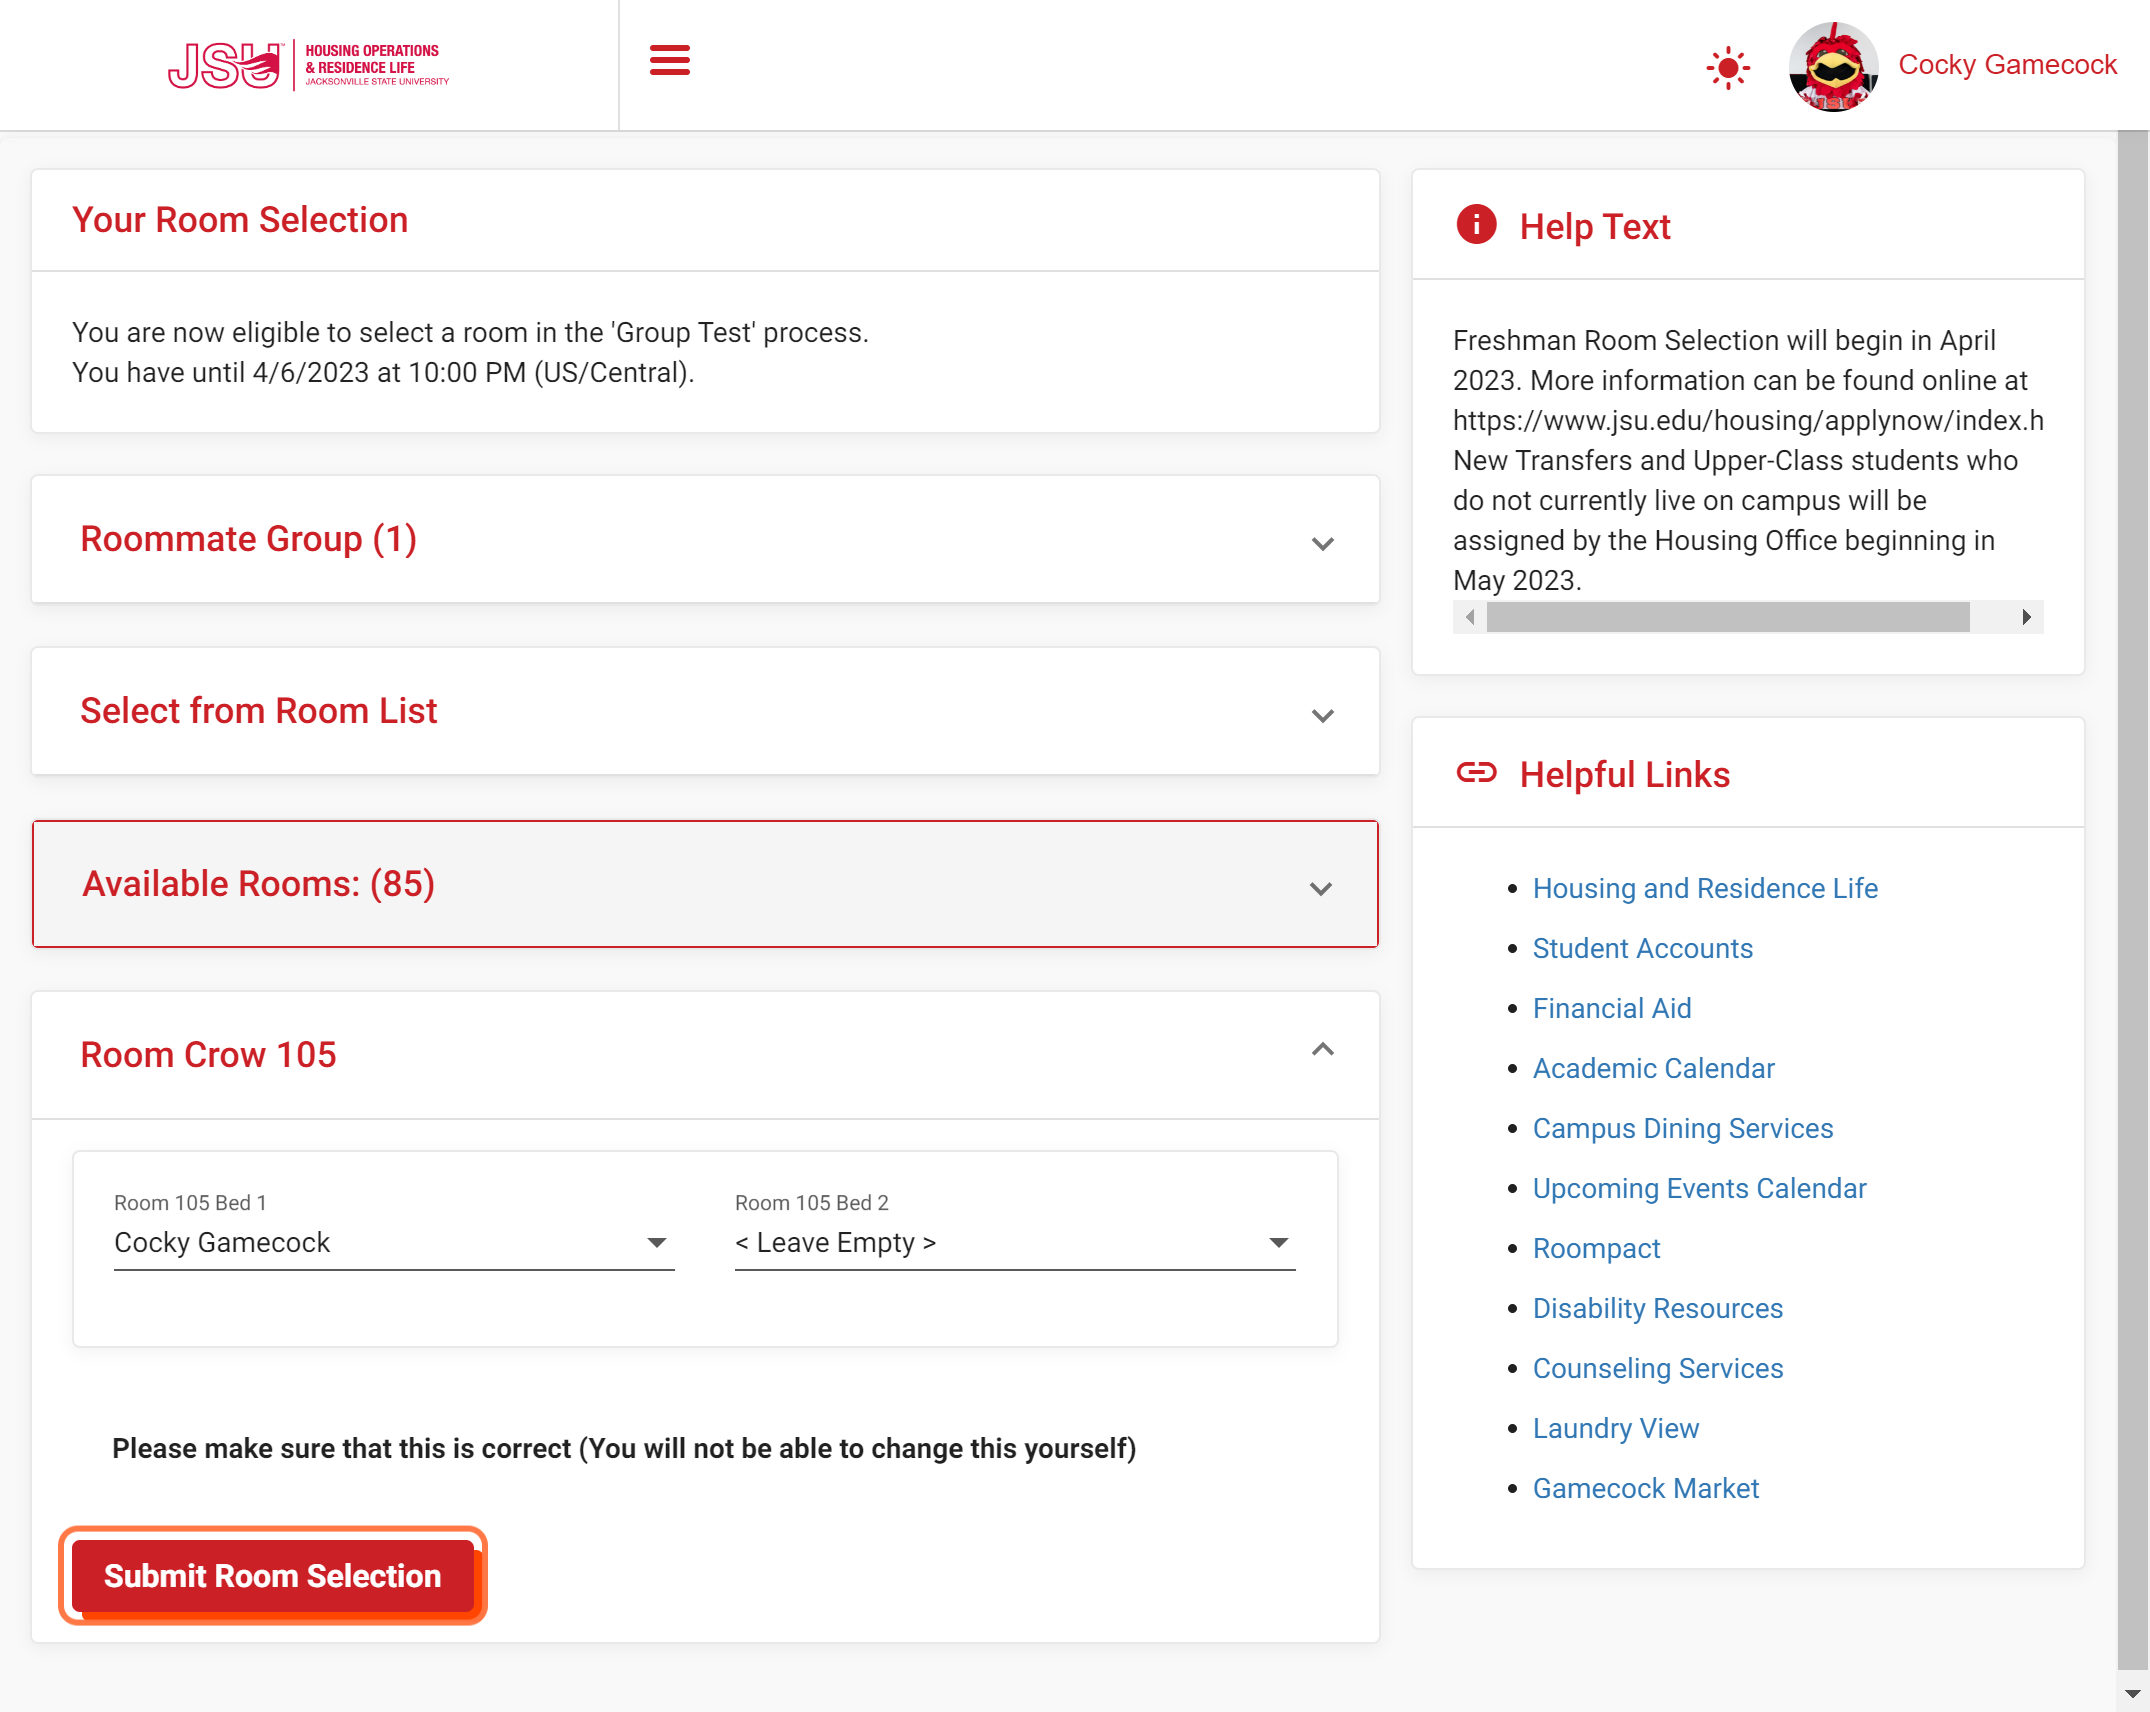This screenshot has width=2150, height=1712.
Task: Toggle the sun light/dark theme icon
Action: (x=1727, y=68)
